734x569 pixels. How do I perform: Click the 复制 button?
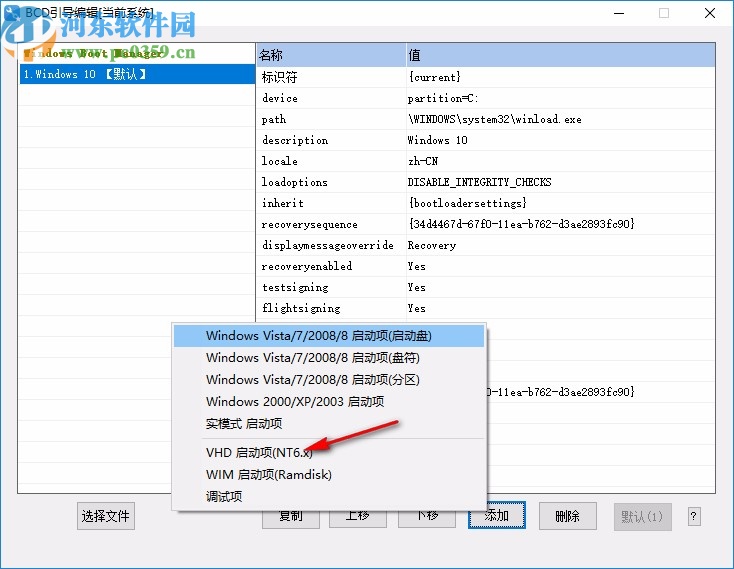(x=291, y=518)
